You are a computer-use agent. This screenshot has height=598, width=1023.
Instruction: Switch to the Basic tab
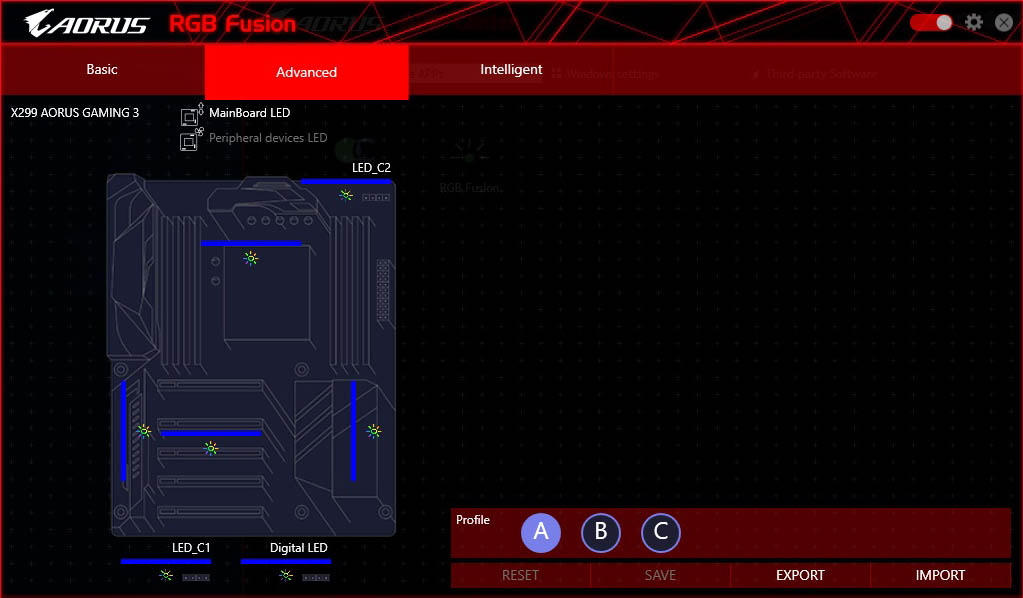tap(102, 70)
